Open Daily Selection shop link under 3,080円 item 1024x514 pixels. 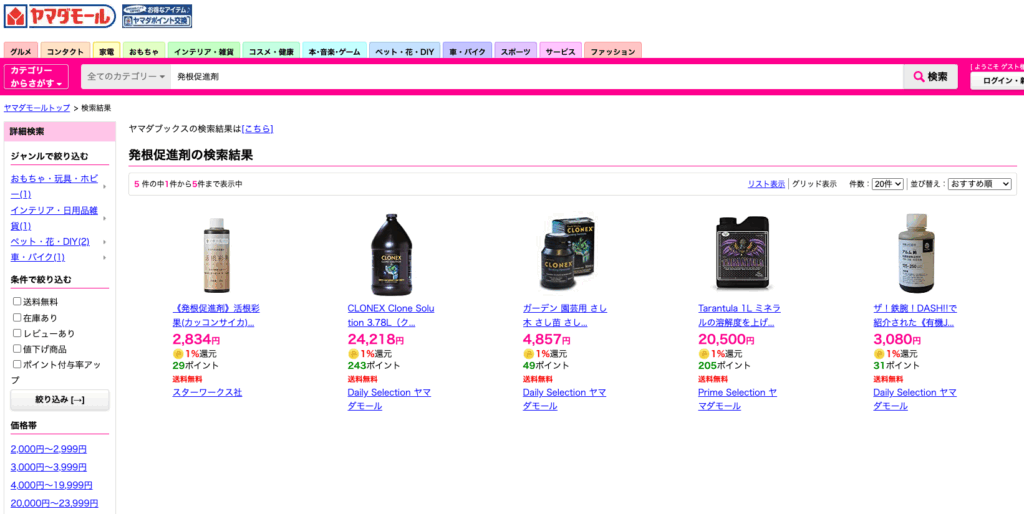tap(915, 399)
